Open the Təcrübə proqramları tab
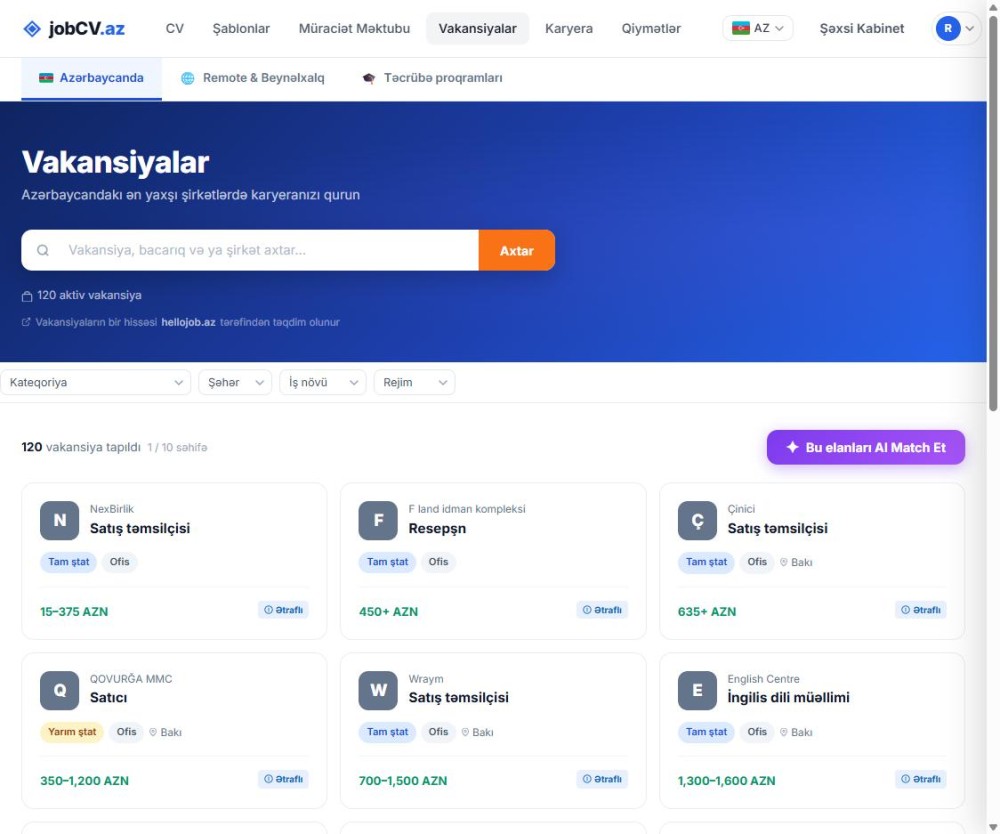The height and width of the screenshot is (834, 1000). tap(432, 78)
